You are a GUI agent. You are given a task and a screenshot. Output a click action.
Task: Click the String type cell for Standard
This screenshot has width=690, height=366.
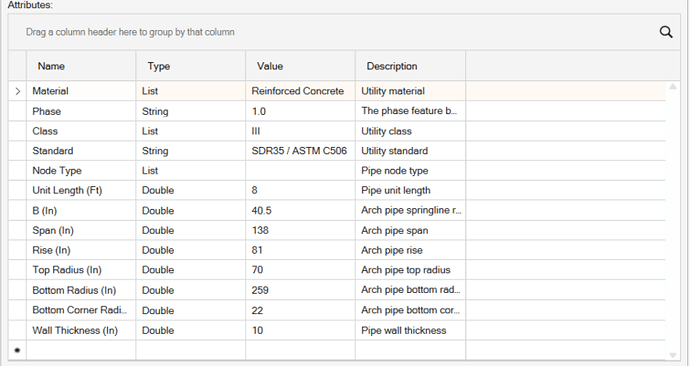(191, 151)
